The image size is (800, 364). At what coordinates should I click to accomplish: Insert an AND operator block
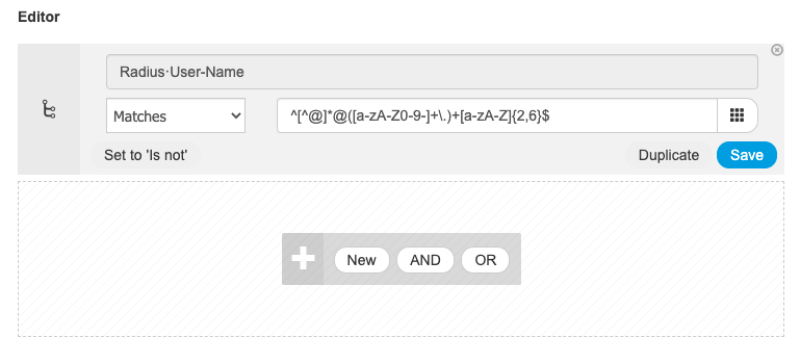pyautogui.click(x=425, y=260)
